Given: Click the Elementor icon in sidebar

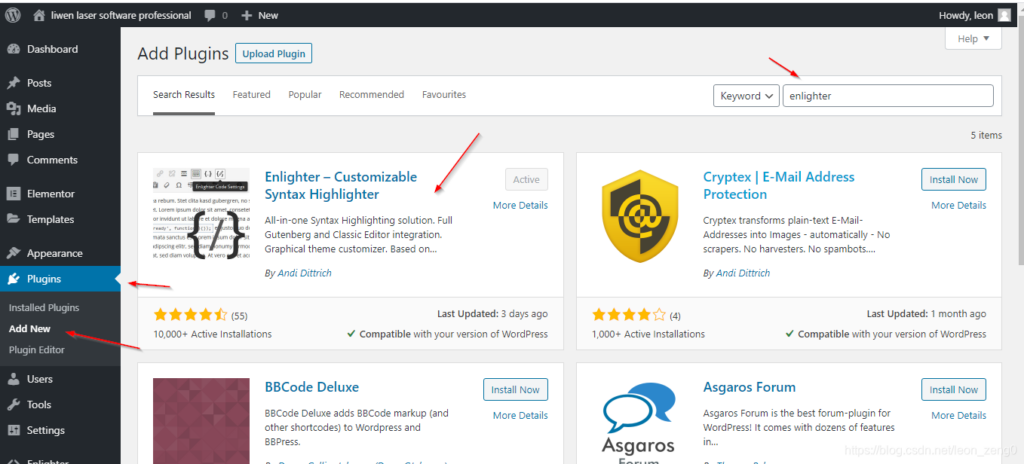Looking at the screenshot, I should click(x=14, y=194).
